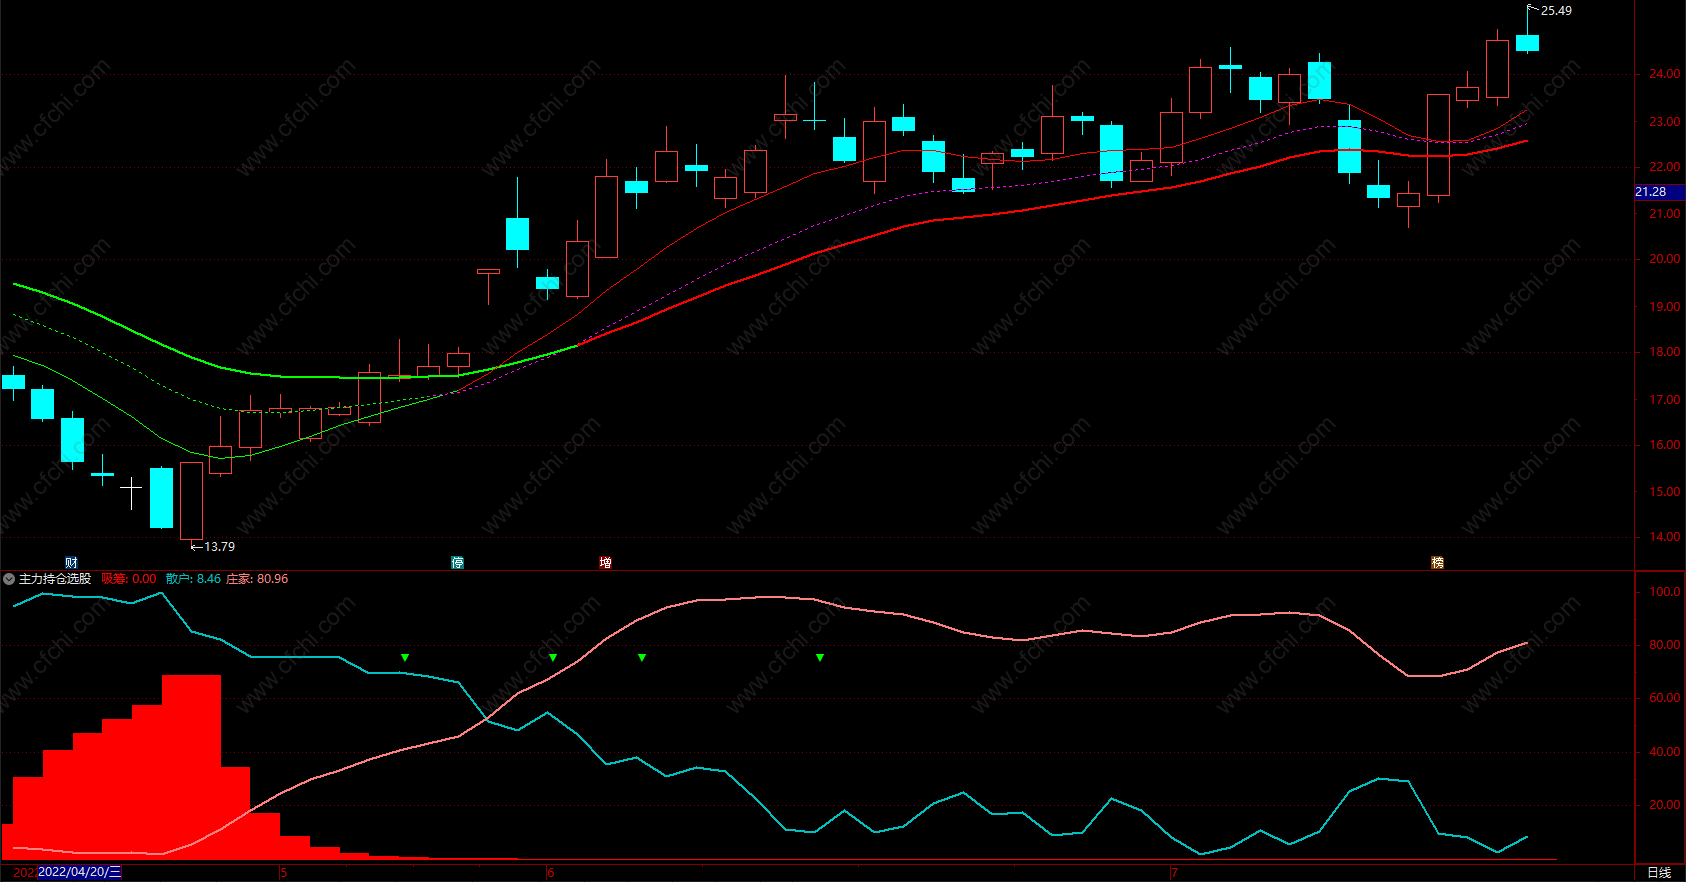Viewport: 1686px width, 882px height.
Task: Click the 16.00 price axis label
Action: [1664, 445]
